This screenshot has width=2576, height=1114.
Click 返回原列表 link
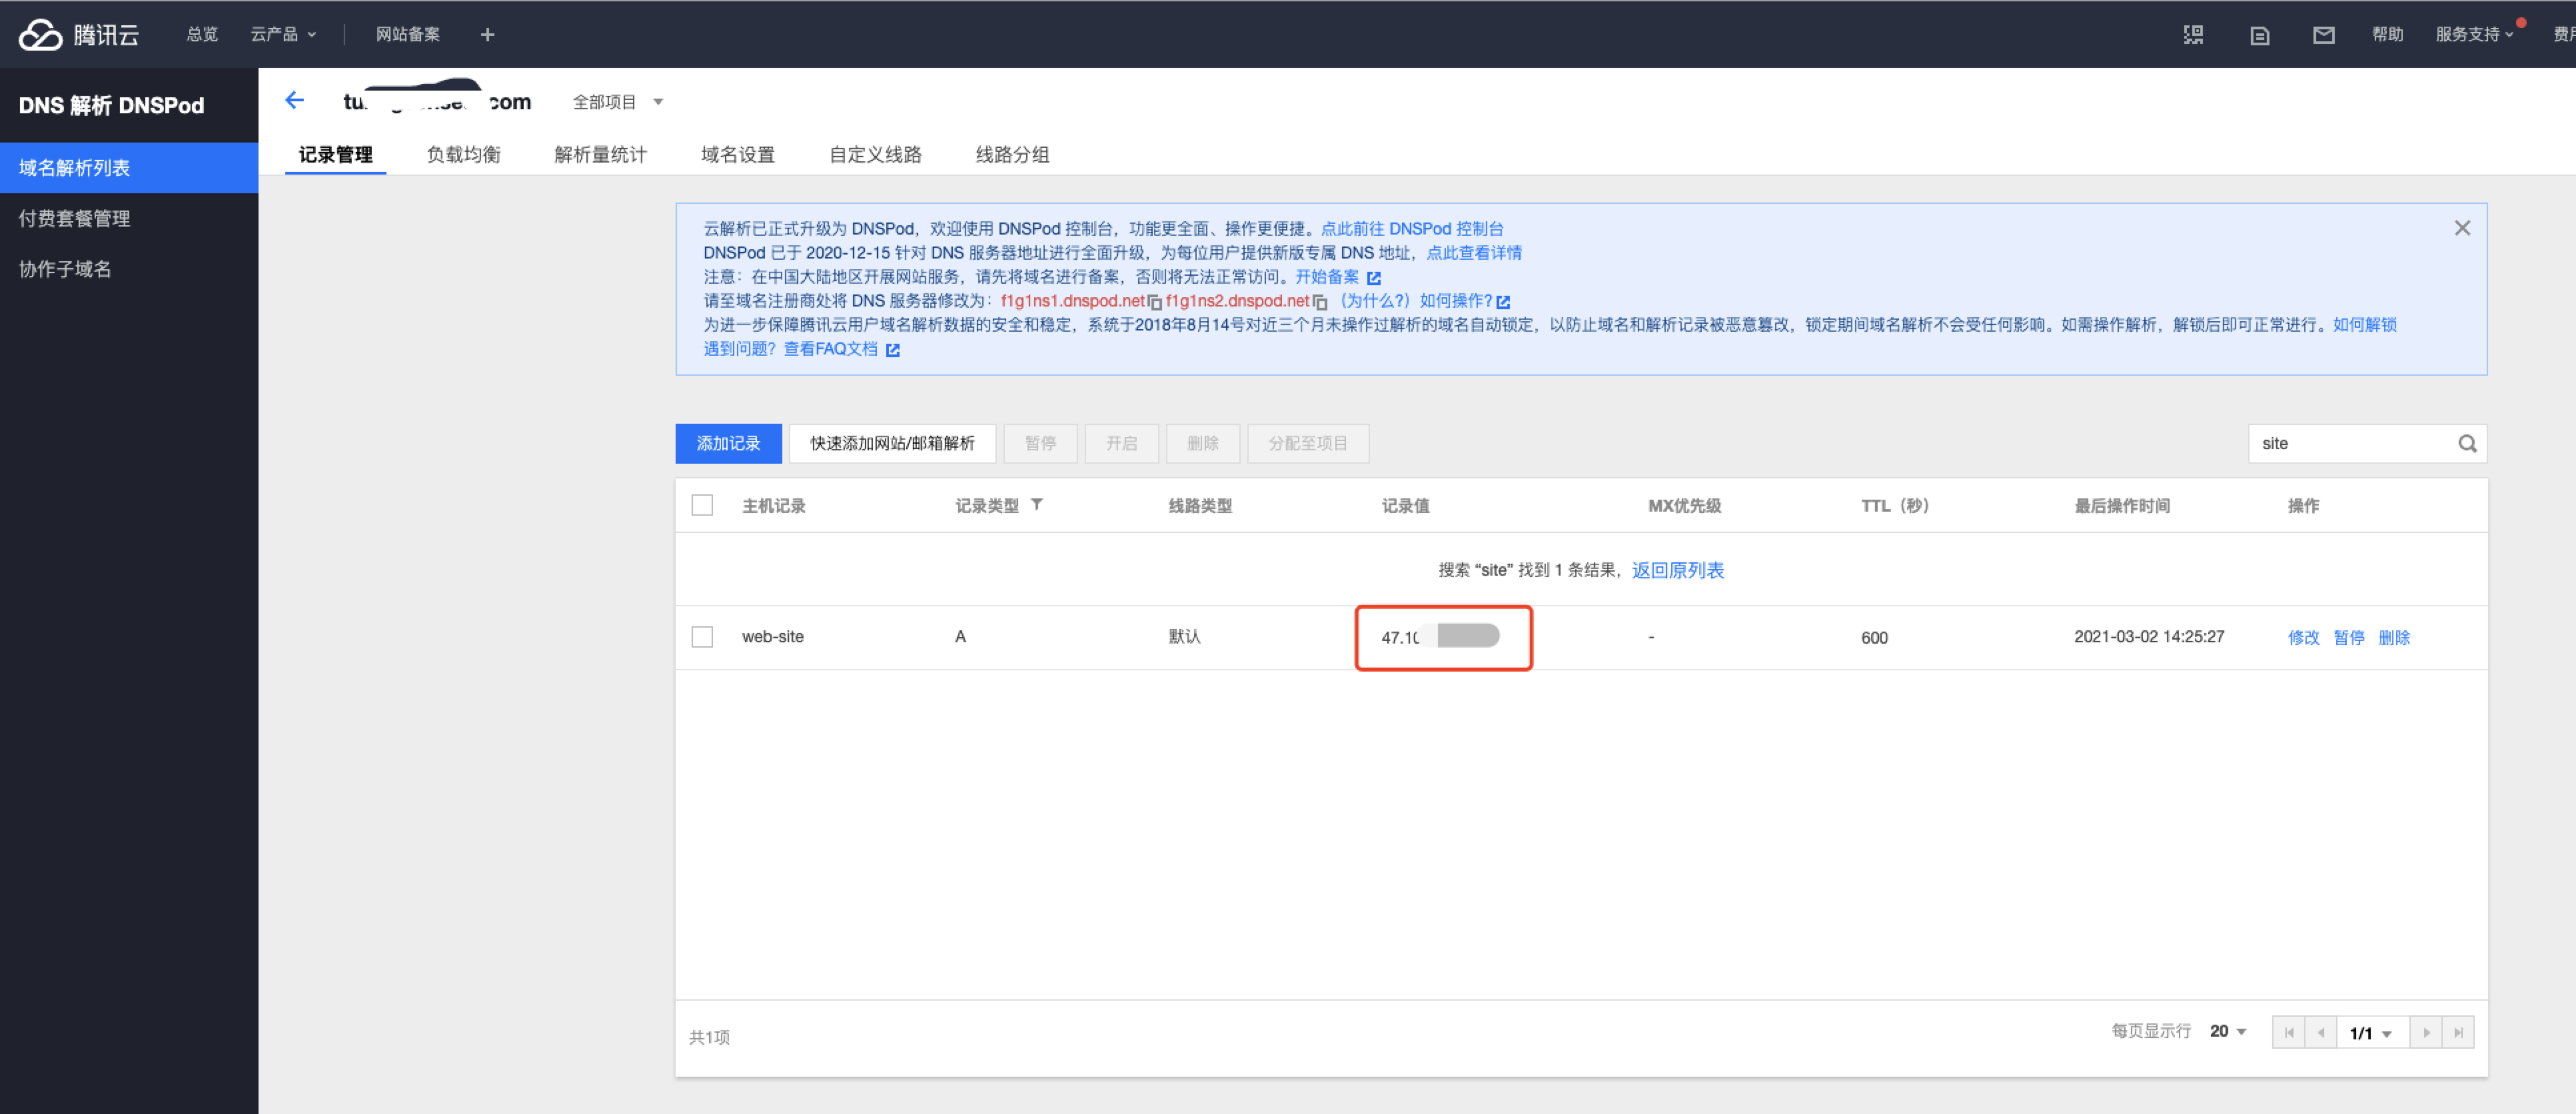(x=1677, y=570)
